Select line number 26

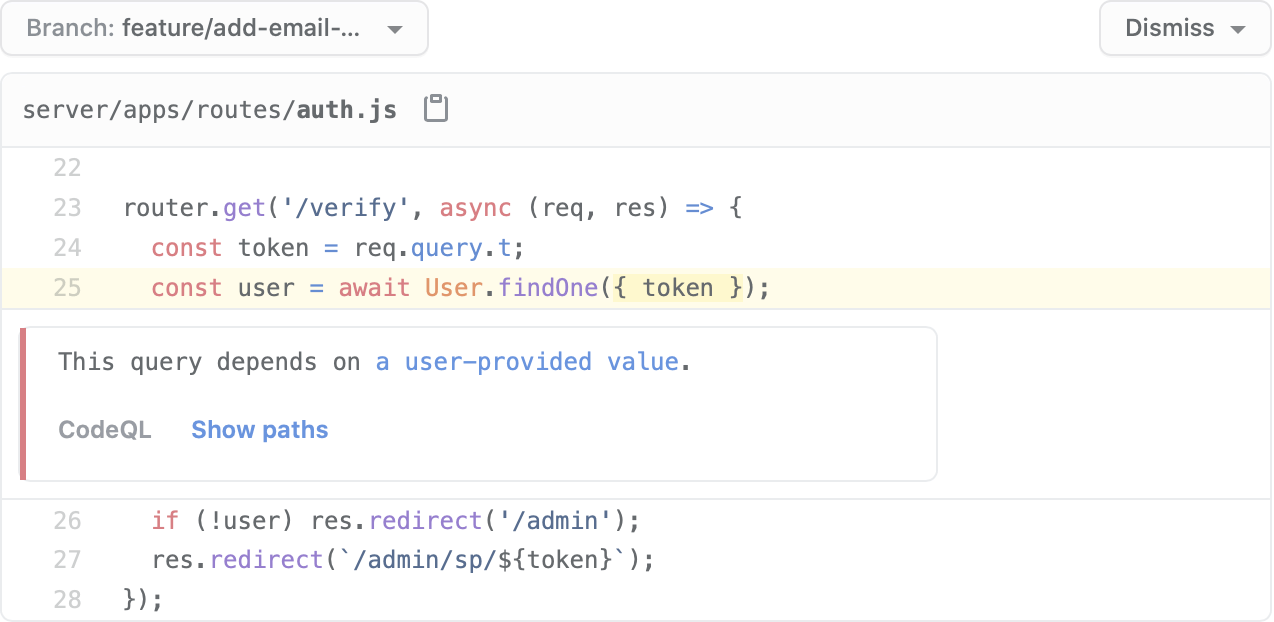click(x=67, y=521)
